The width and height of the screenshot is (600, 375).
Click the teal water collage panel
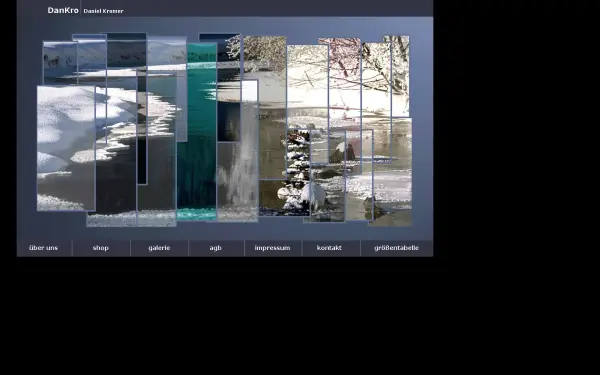[x=197, y=132]
